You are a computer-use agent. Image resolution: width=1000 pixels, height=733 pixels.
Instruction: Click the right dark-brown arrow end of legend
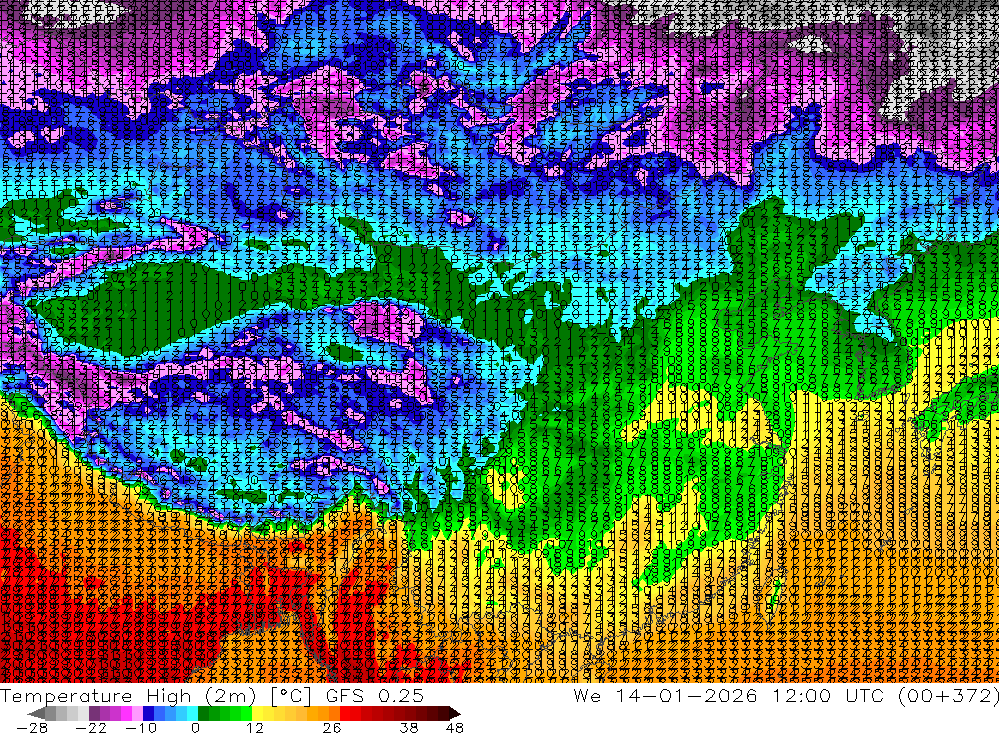pyautogui.click(x=455, y=713)
